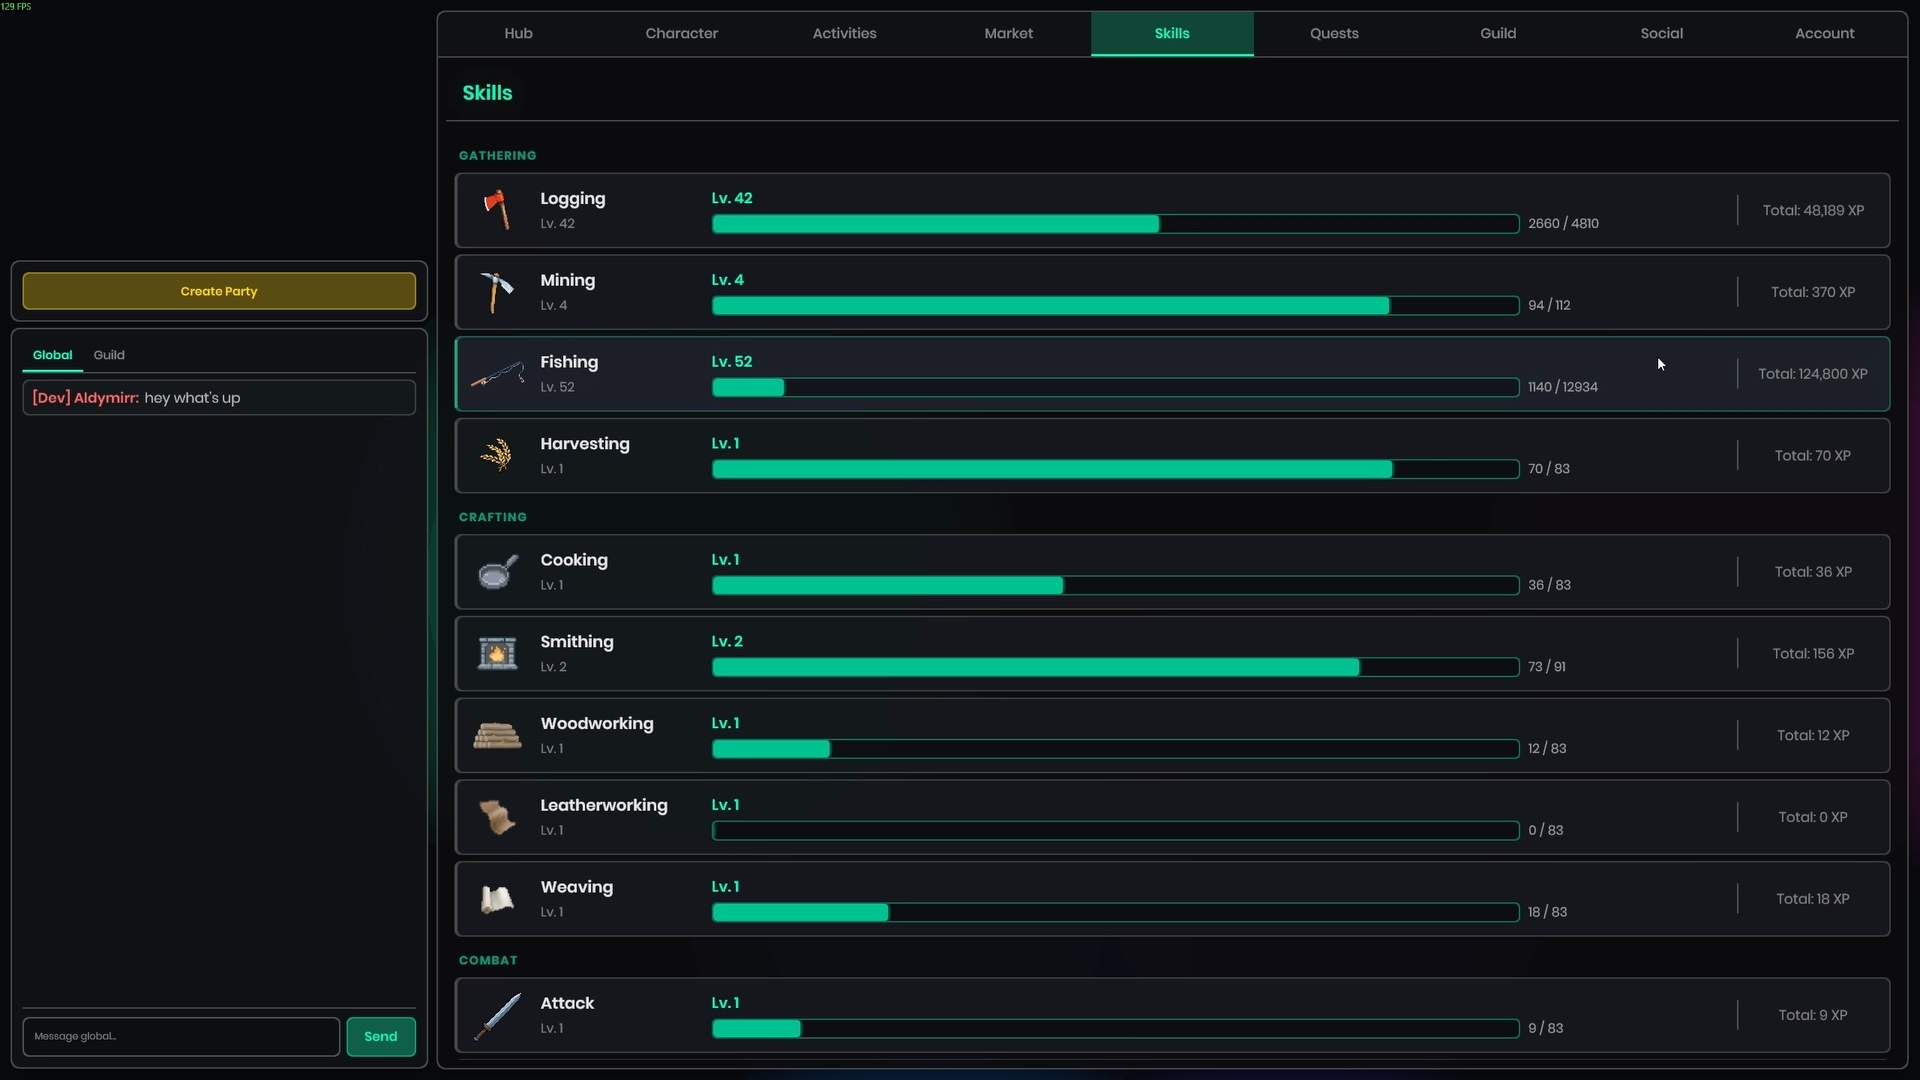Click the Harvesting wheat icon

tap(497, 456)
